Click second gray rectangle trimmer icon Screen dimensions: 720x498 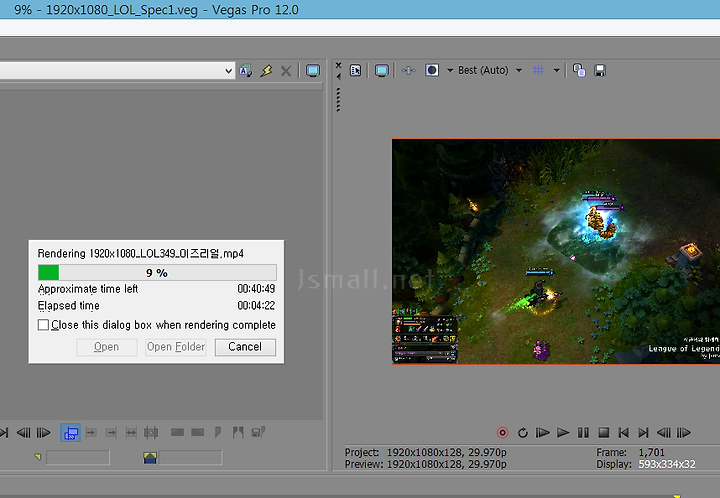click(x=197, y=432)
